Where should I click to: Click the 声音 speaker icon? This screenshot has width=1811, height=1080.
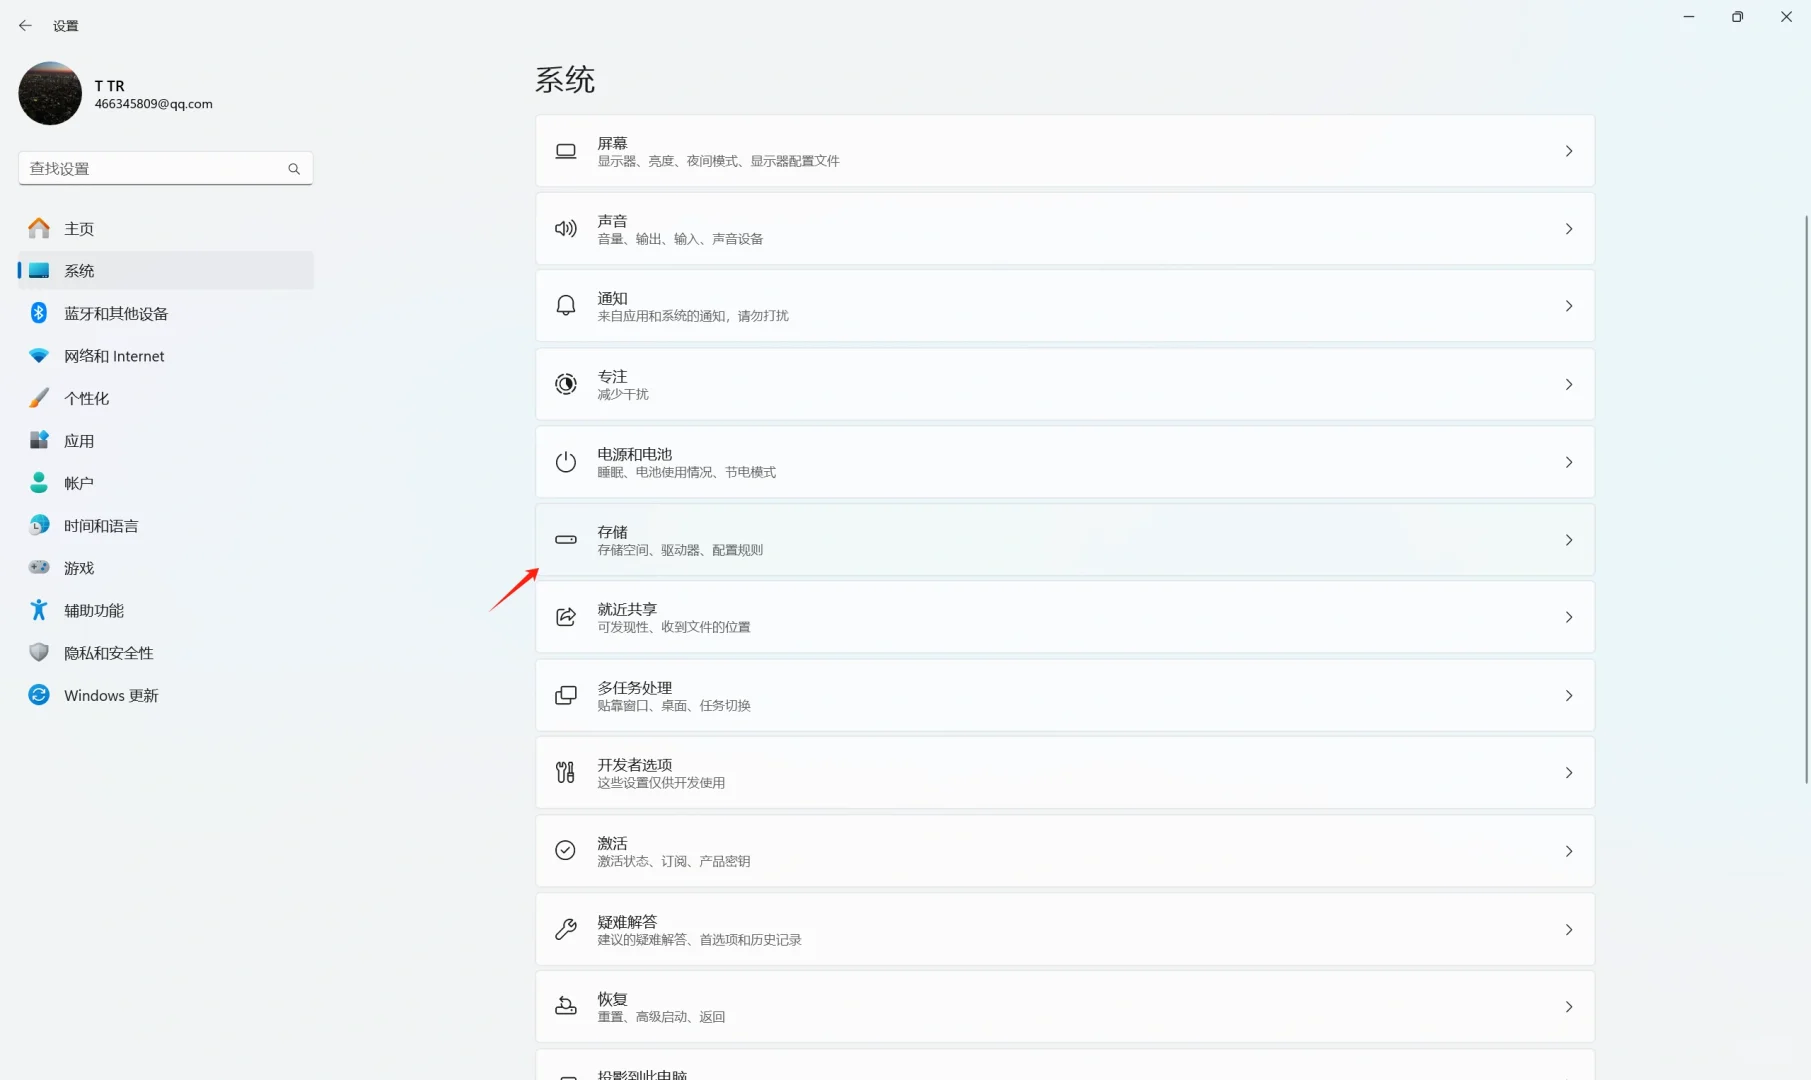[565, 228]
